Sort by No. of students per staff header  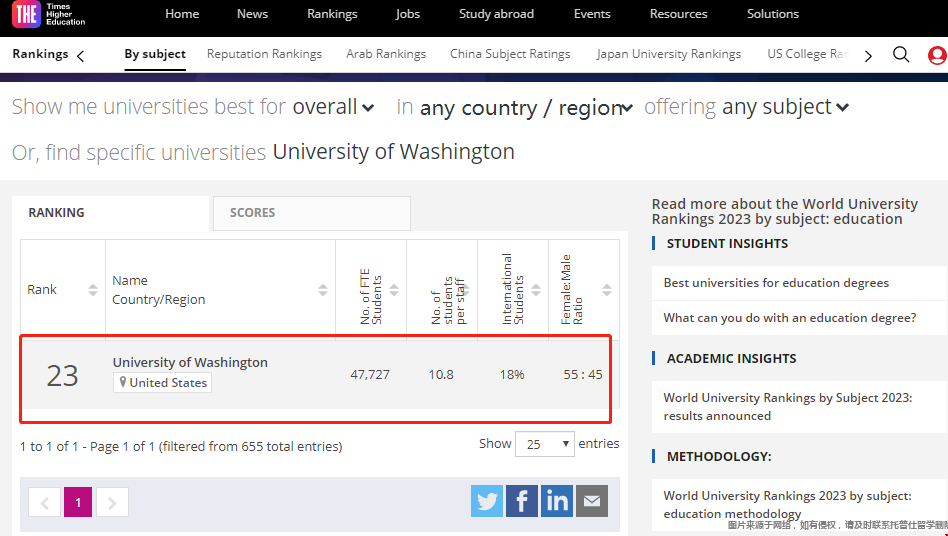[448, 300]
